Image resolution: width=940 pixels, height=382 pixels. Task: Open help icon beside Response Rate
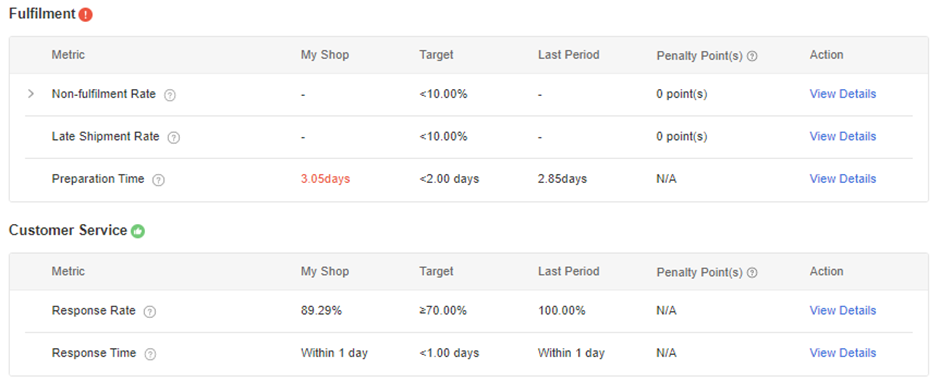click(150, 311)
